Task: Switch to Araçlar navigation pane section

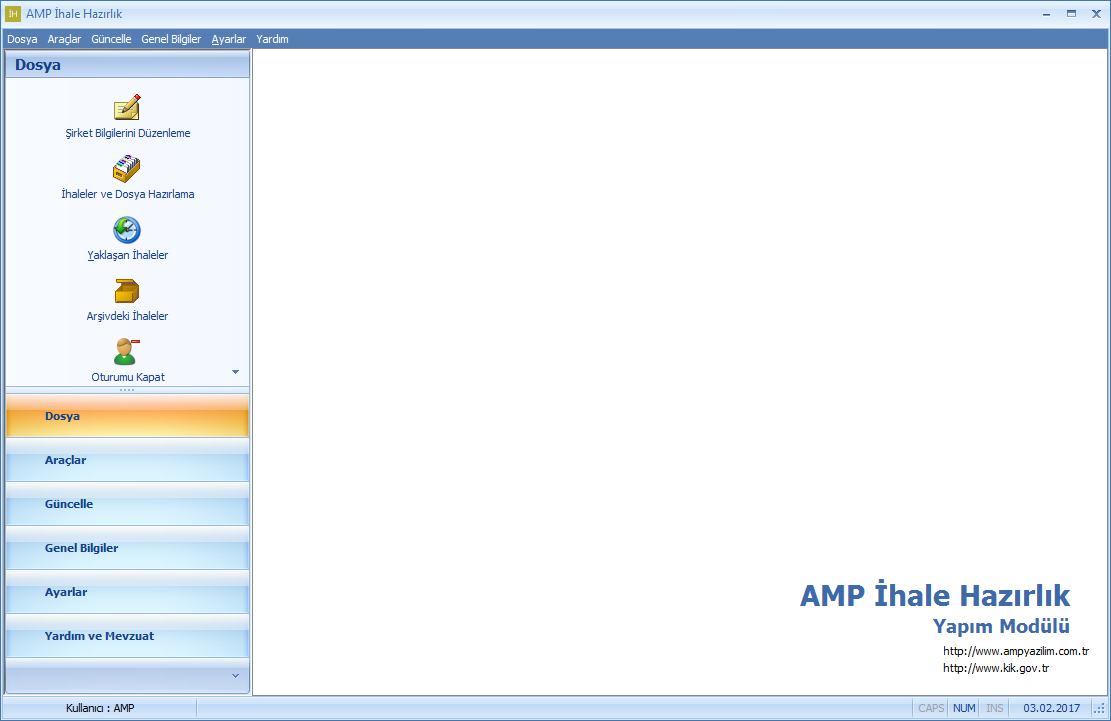Action: tap(127, 461)
